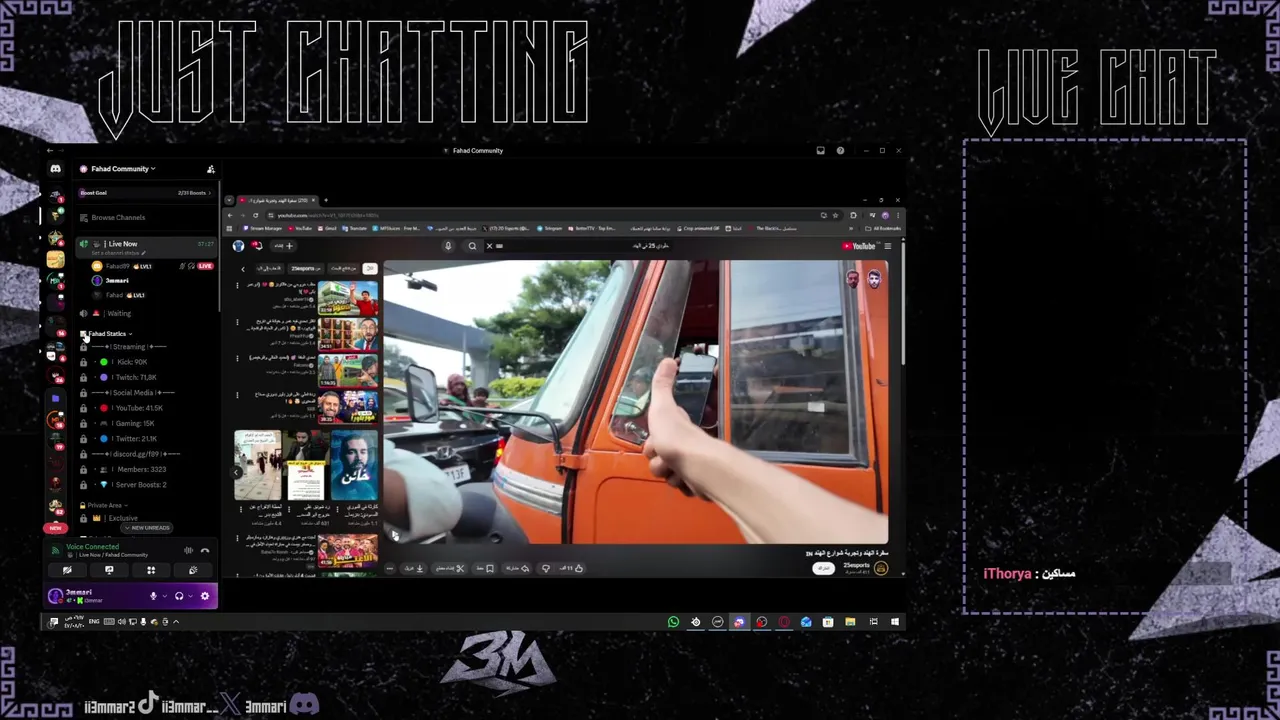Mute the microphone in Discord user panel
This screenshot has width=1280, height=720.
(x=153, y=596)
